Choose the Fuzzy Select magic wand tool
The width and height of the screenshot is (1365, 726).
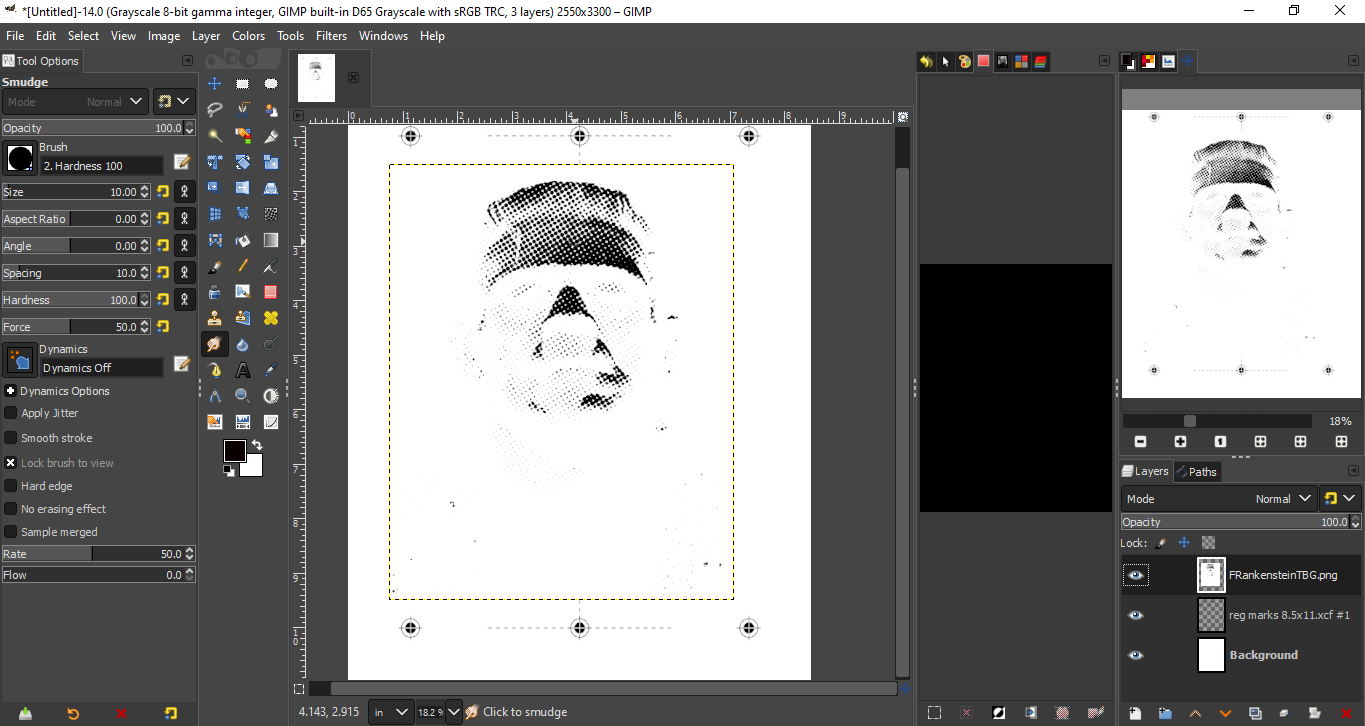point(214,135)
